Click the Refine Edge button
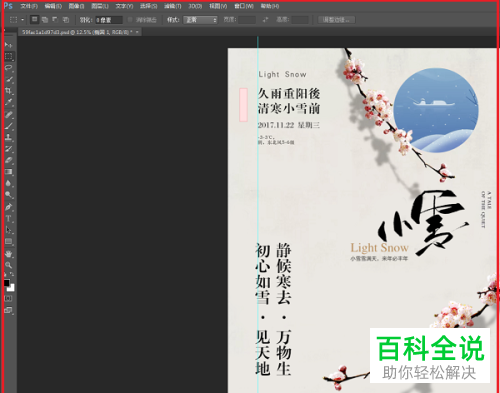This screenshot has height=393, width=500. point(336,20)
